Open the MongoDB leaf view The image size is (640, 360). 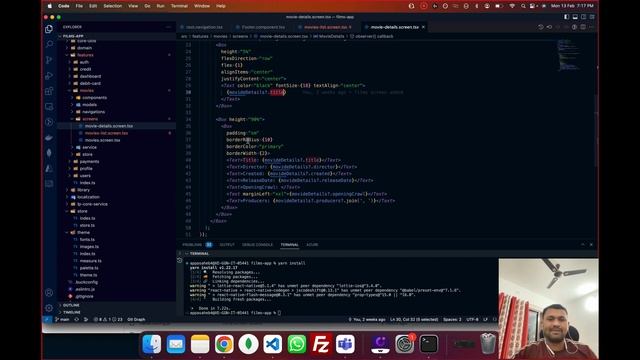tap(49, 153)
